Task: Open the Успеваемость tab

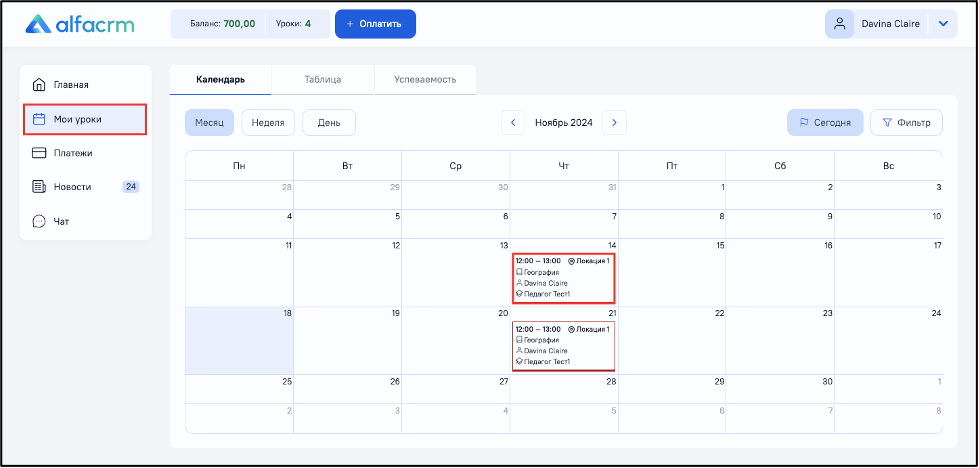Action: (425, 80)
